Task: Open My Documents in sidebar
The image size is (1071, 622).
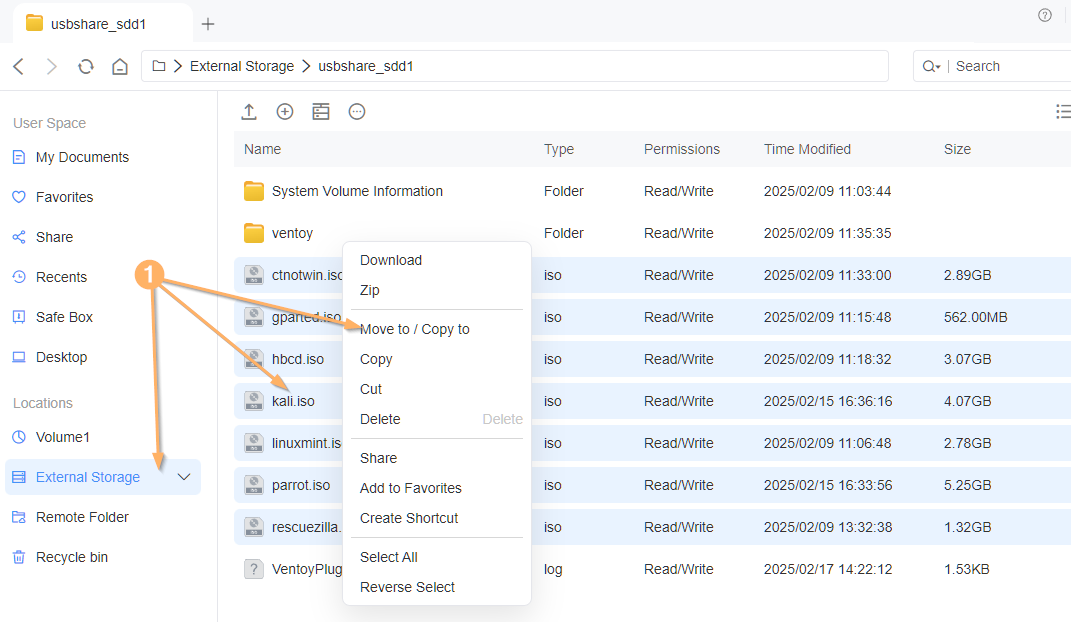Action: (82, 157)
